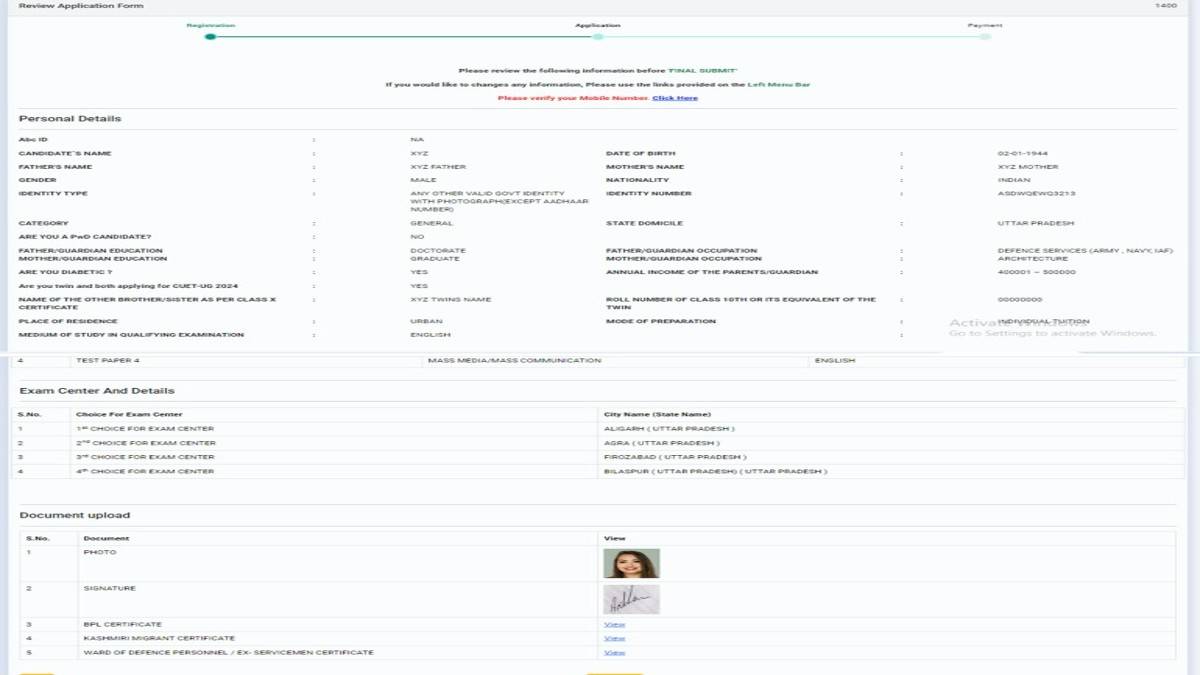Image resolution: width=1200 pixels, height=675 pixels.
Task: Open the uploaded candidate photo thumbnail
Action: click(x=631, y=563)
